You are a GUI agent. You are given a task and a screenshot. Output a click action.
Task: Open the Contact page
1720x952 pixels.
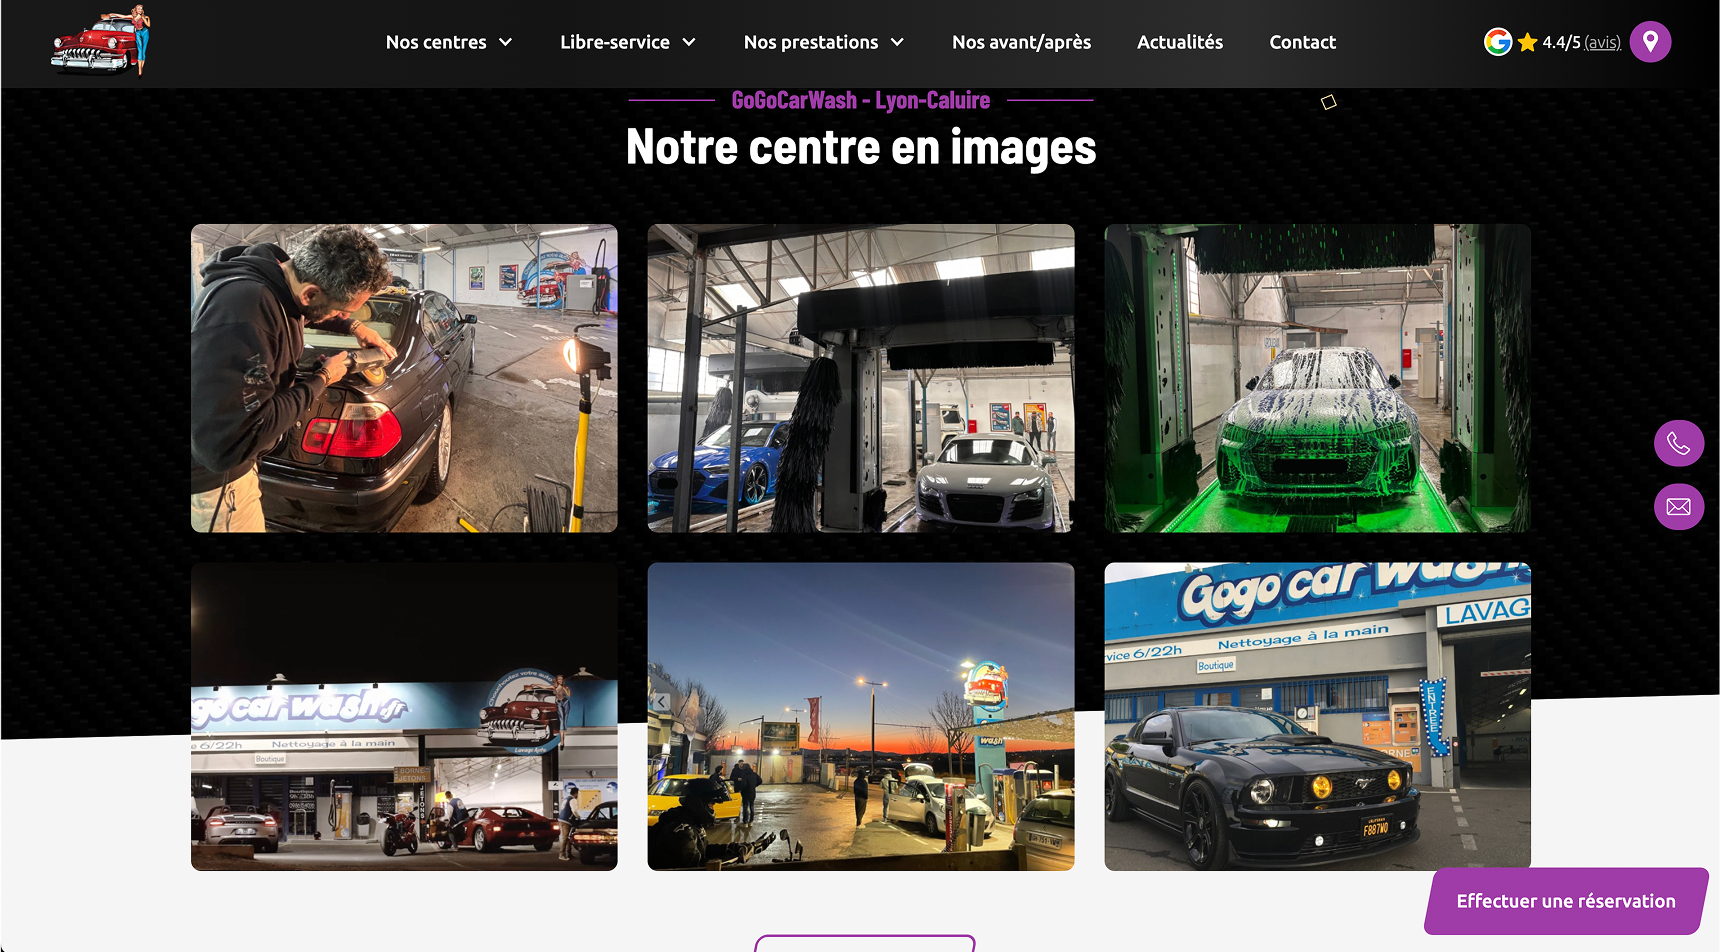pyautogui.click(x=1302, y=42)
